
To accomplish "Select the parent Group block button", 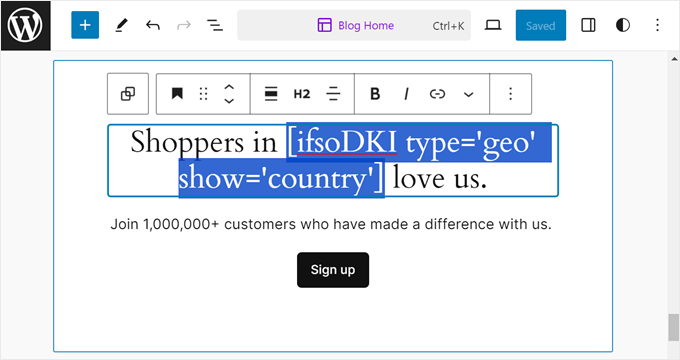I will click(128, 94).
